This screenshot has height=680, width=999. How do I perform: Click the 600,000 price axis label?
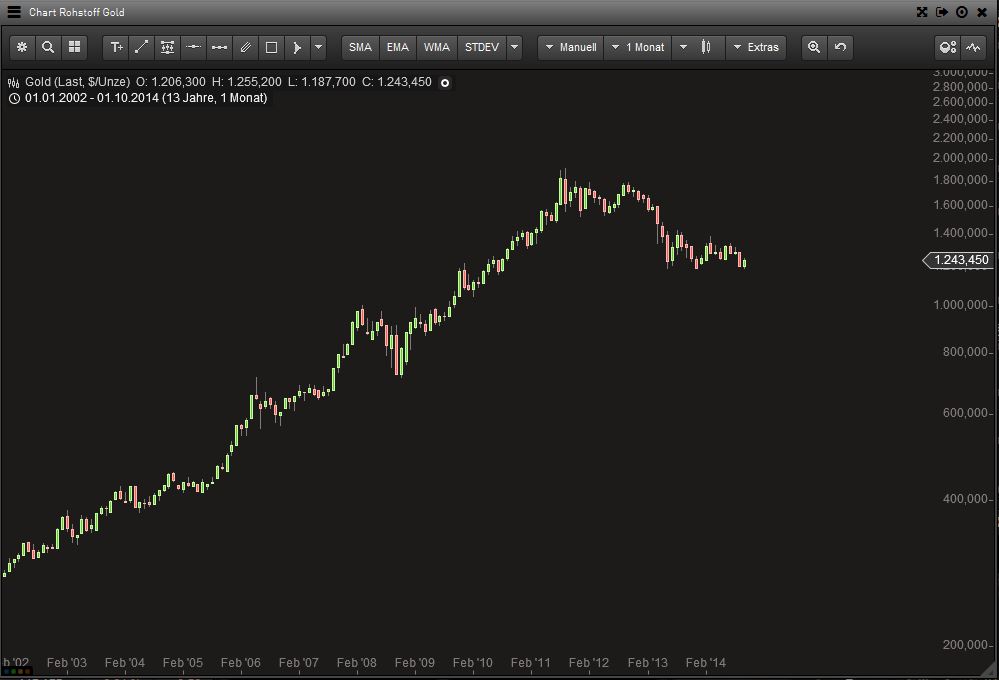(967, 413)
